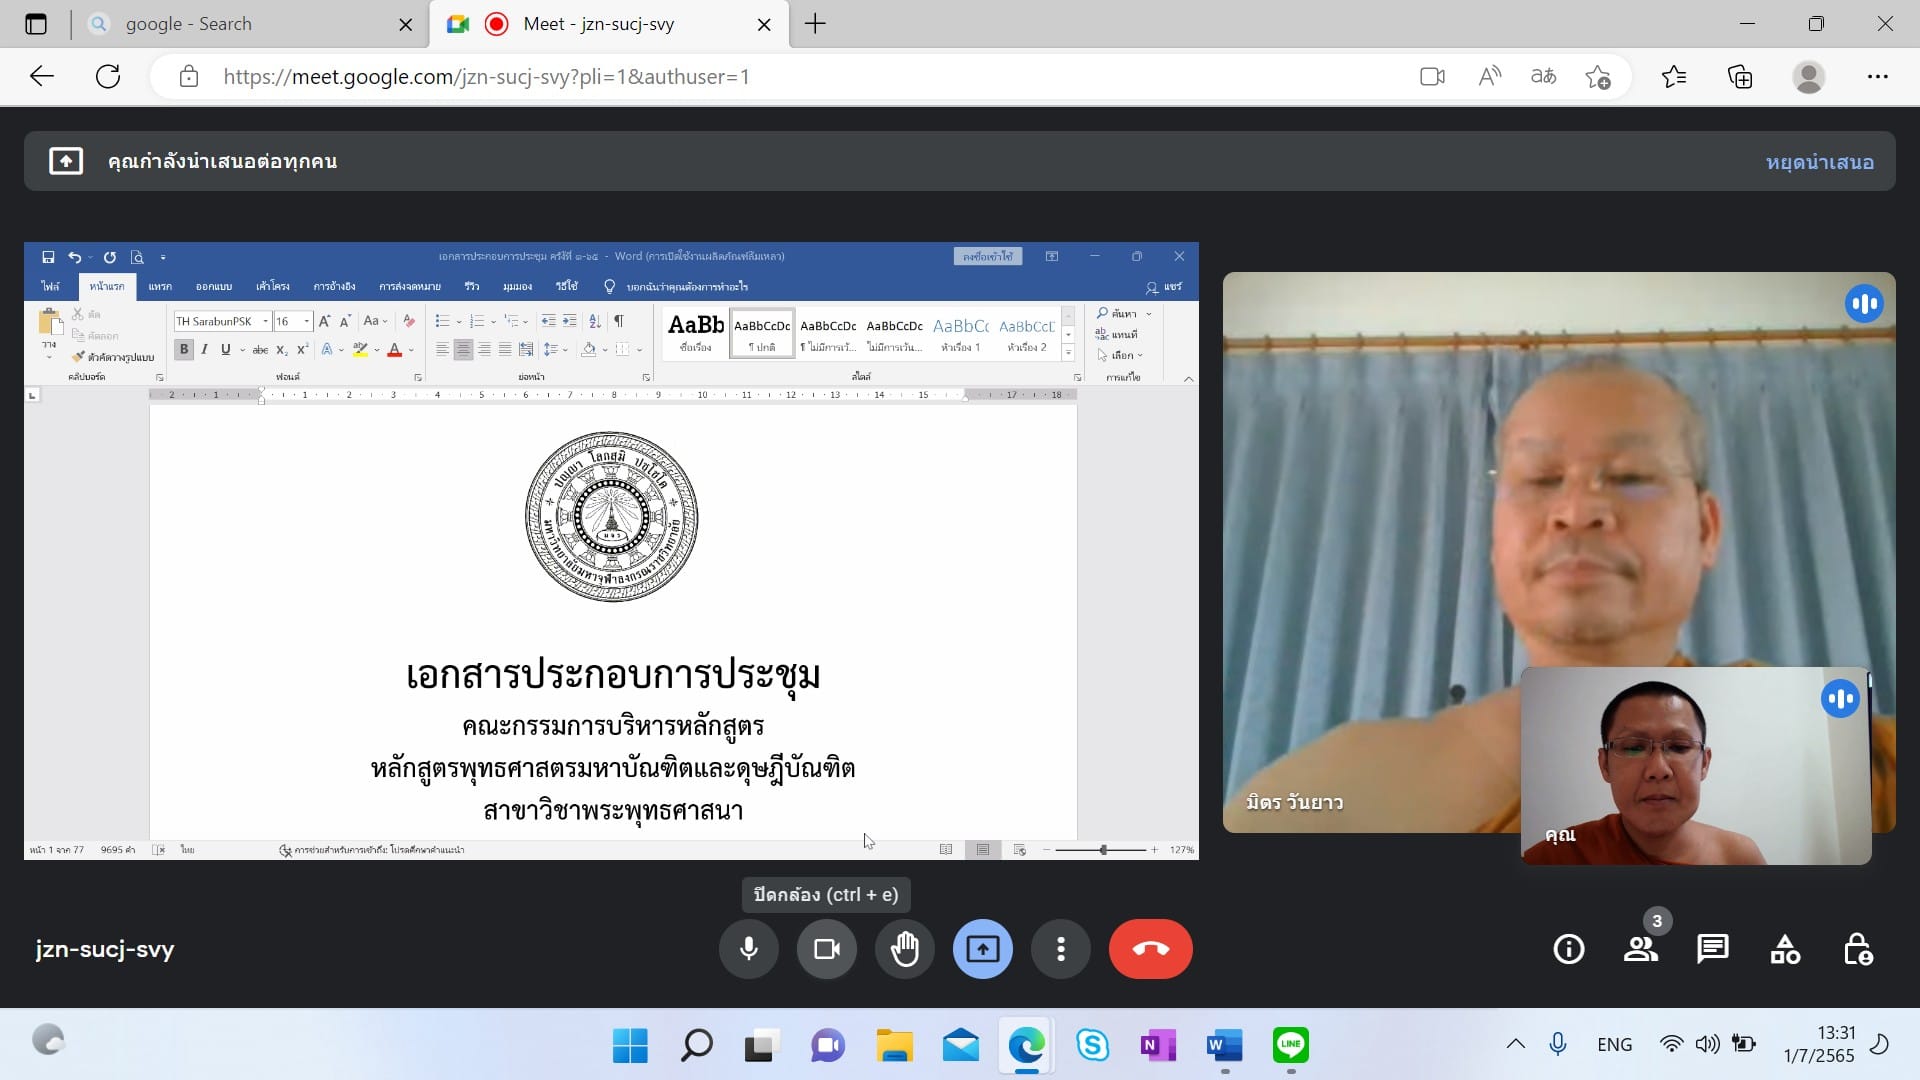
Task: Collapse the Word ribbon chevron
Action: click(1188, 379)
